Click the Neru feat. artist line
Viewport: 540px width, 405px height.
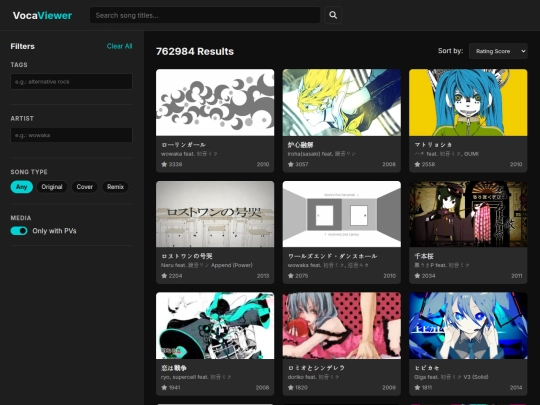(x=207, y=265)
